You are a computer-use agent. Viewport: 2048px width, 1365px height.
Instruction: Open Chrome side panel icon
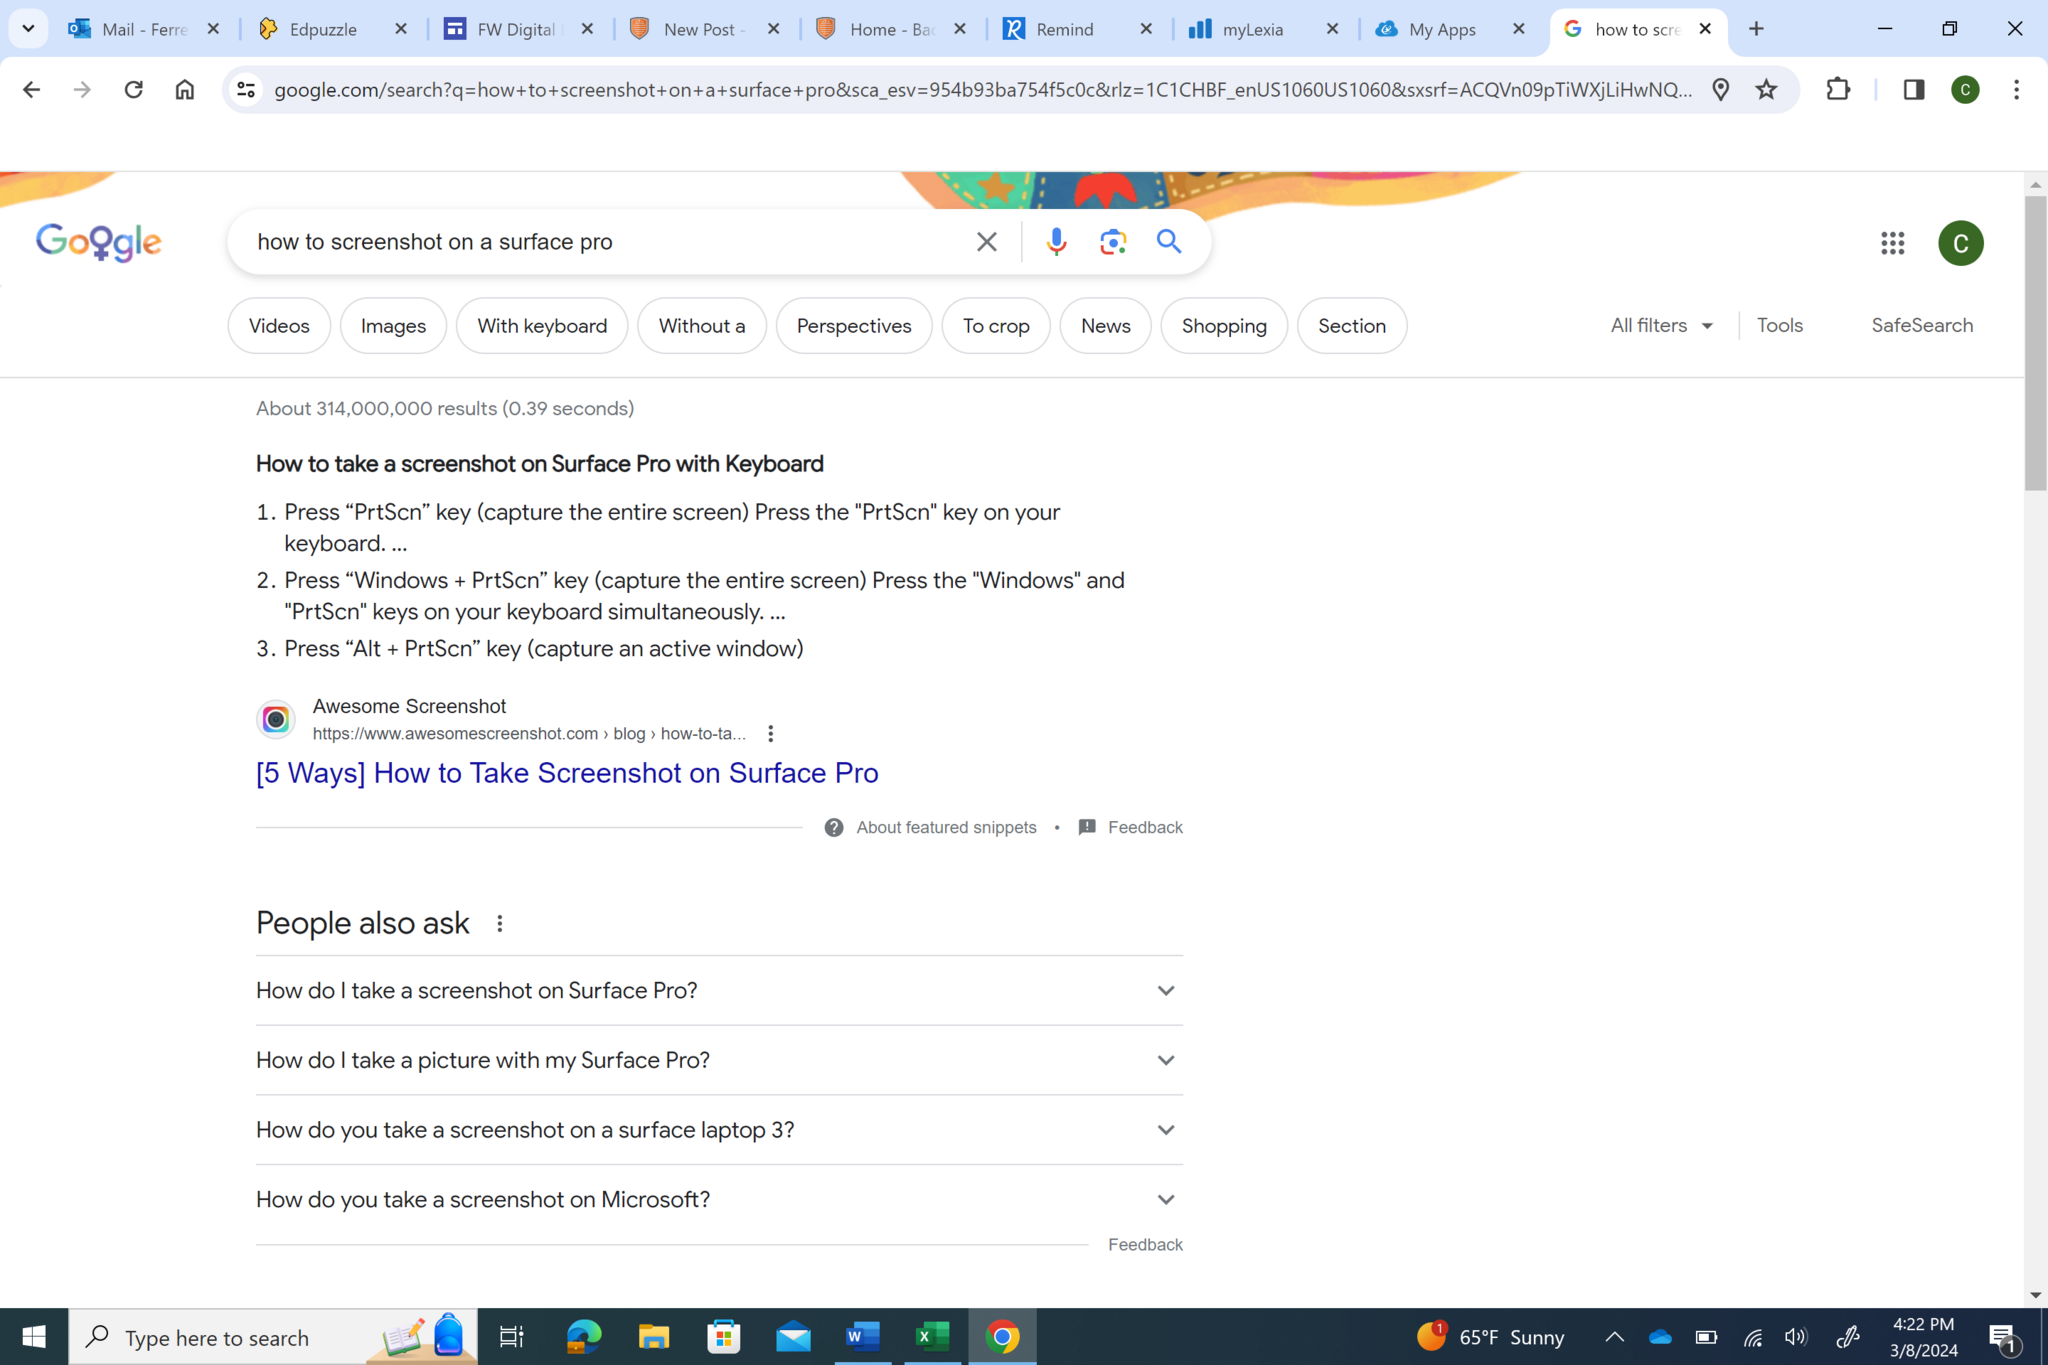1913,90
